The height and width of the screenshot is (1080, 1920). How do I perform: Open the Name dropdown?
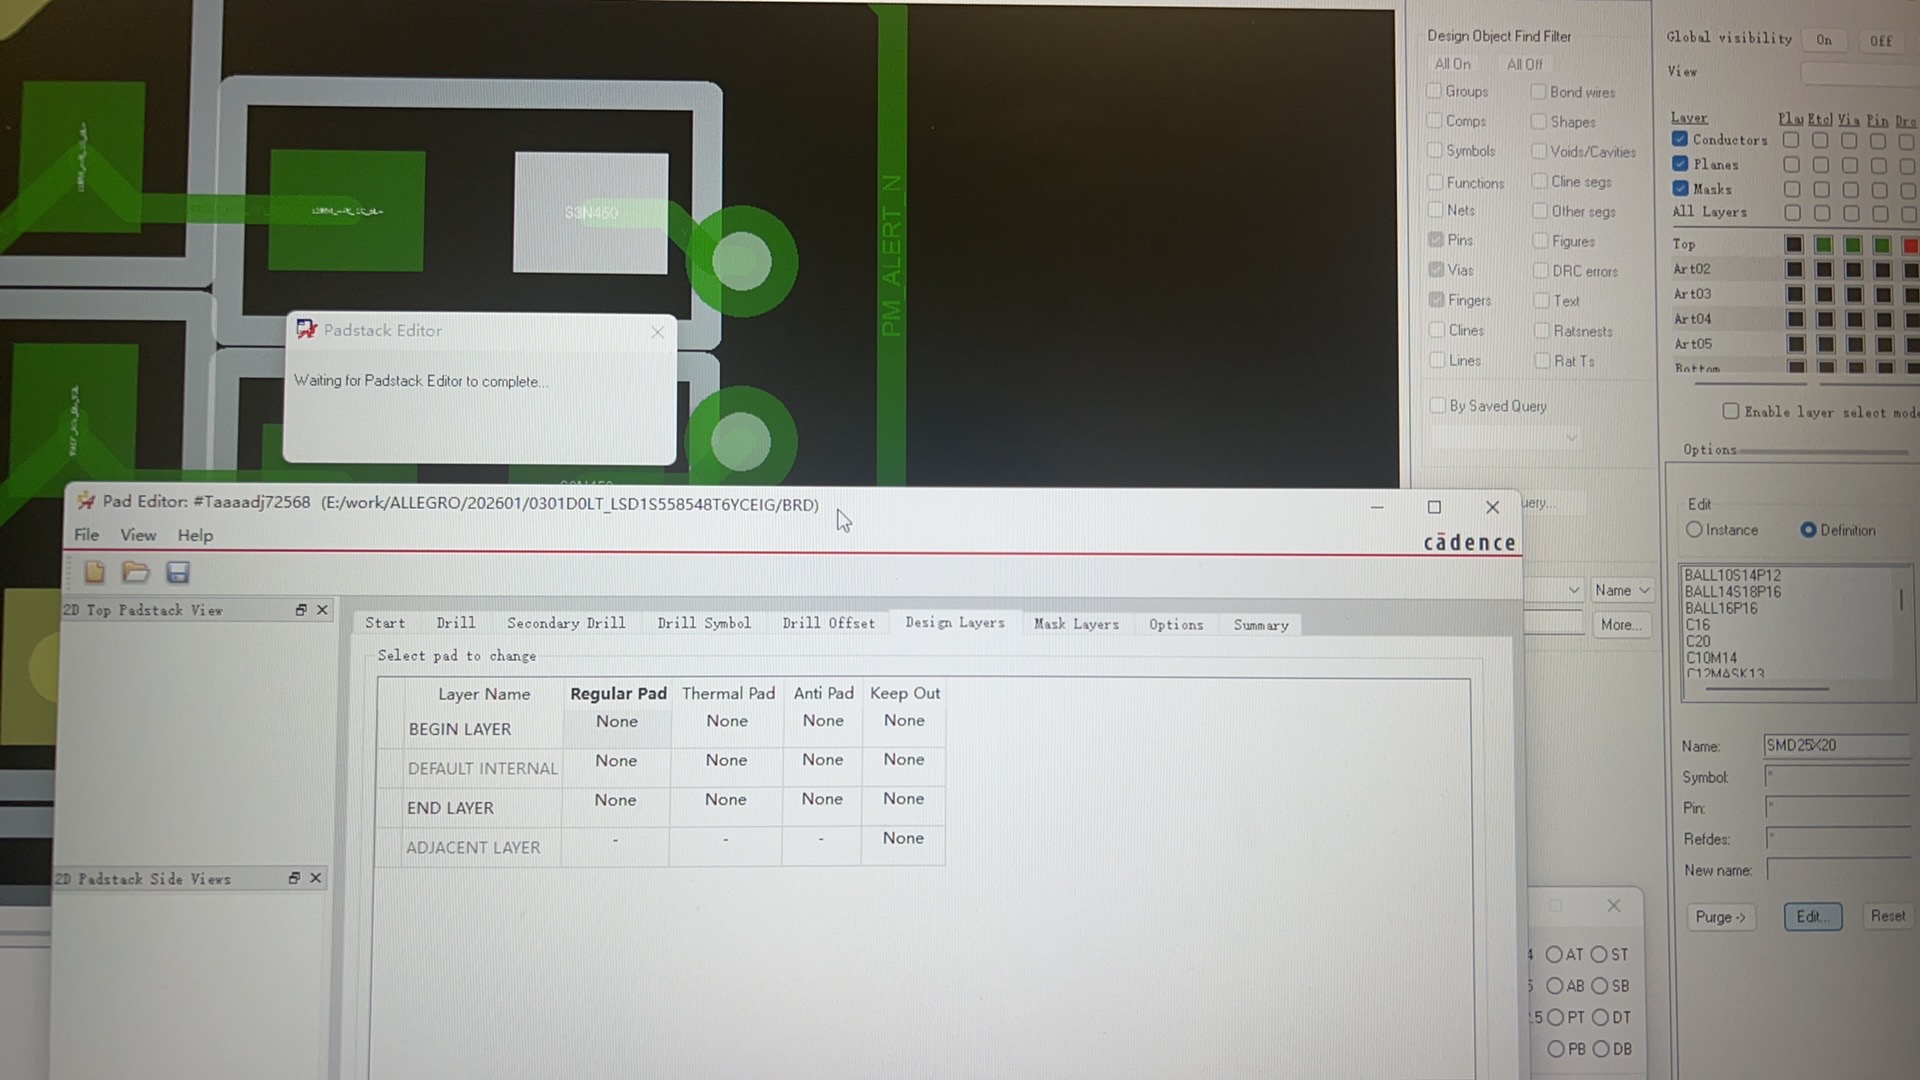tap(1621, 590)
